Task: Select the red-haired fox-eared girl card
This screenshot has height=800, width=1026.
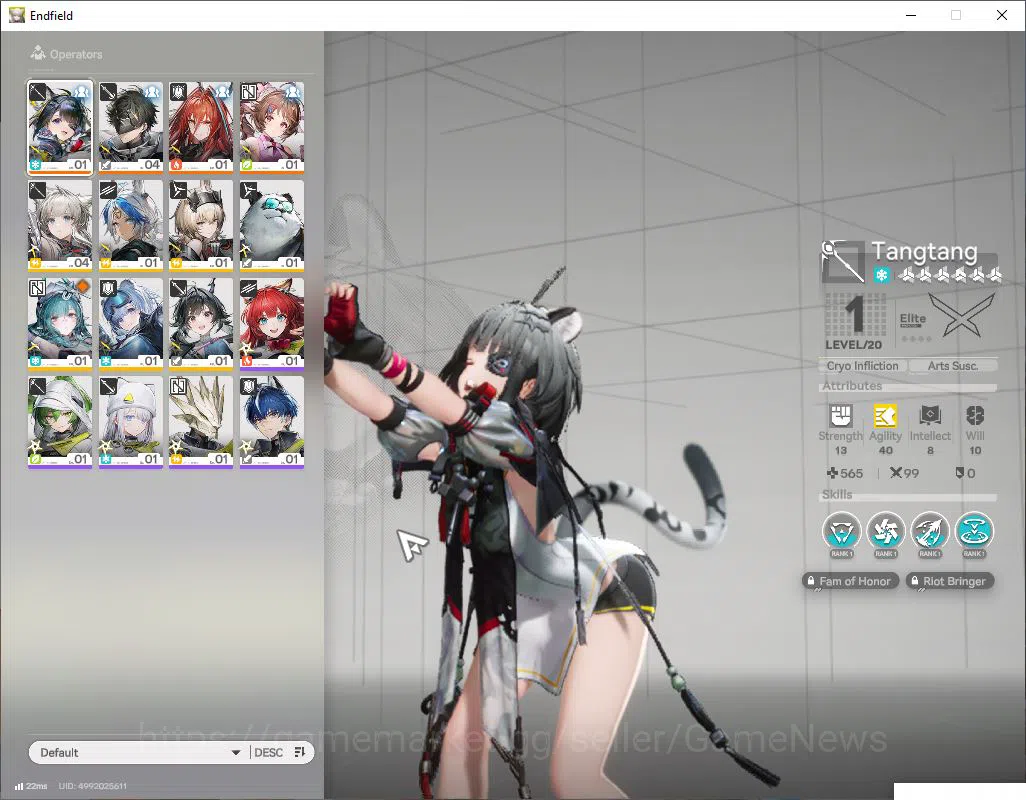Action: pos(272,324)
